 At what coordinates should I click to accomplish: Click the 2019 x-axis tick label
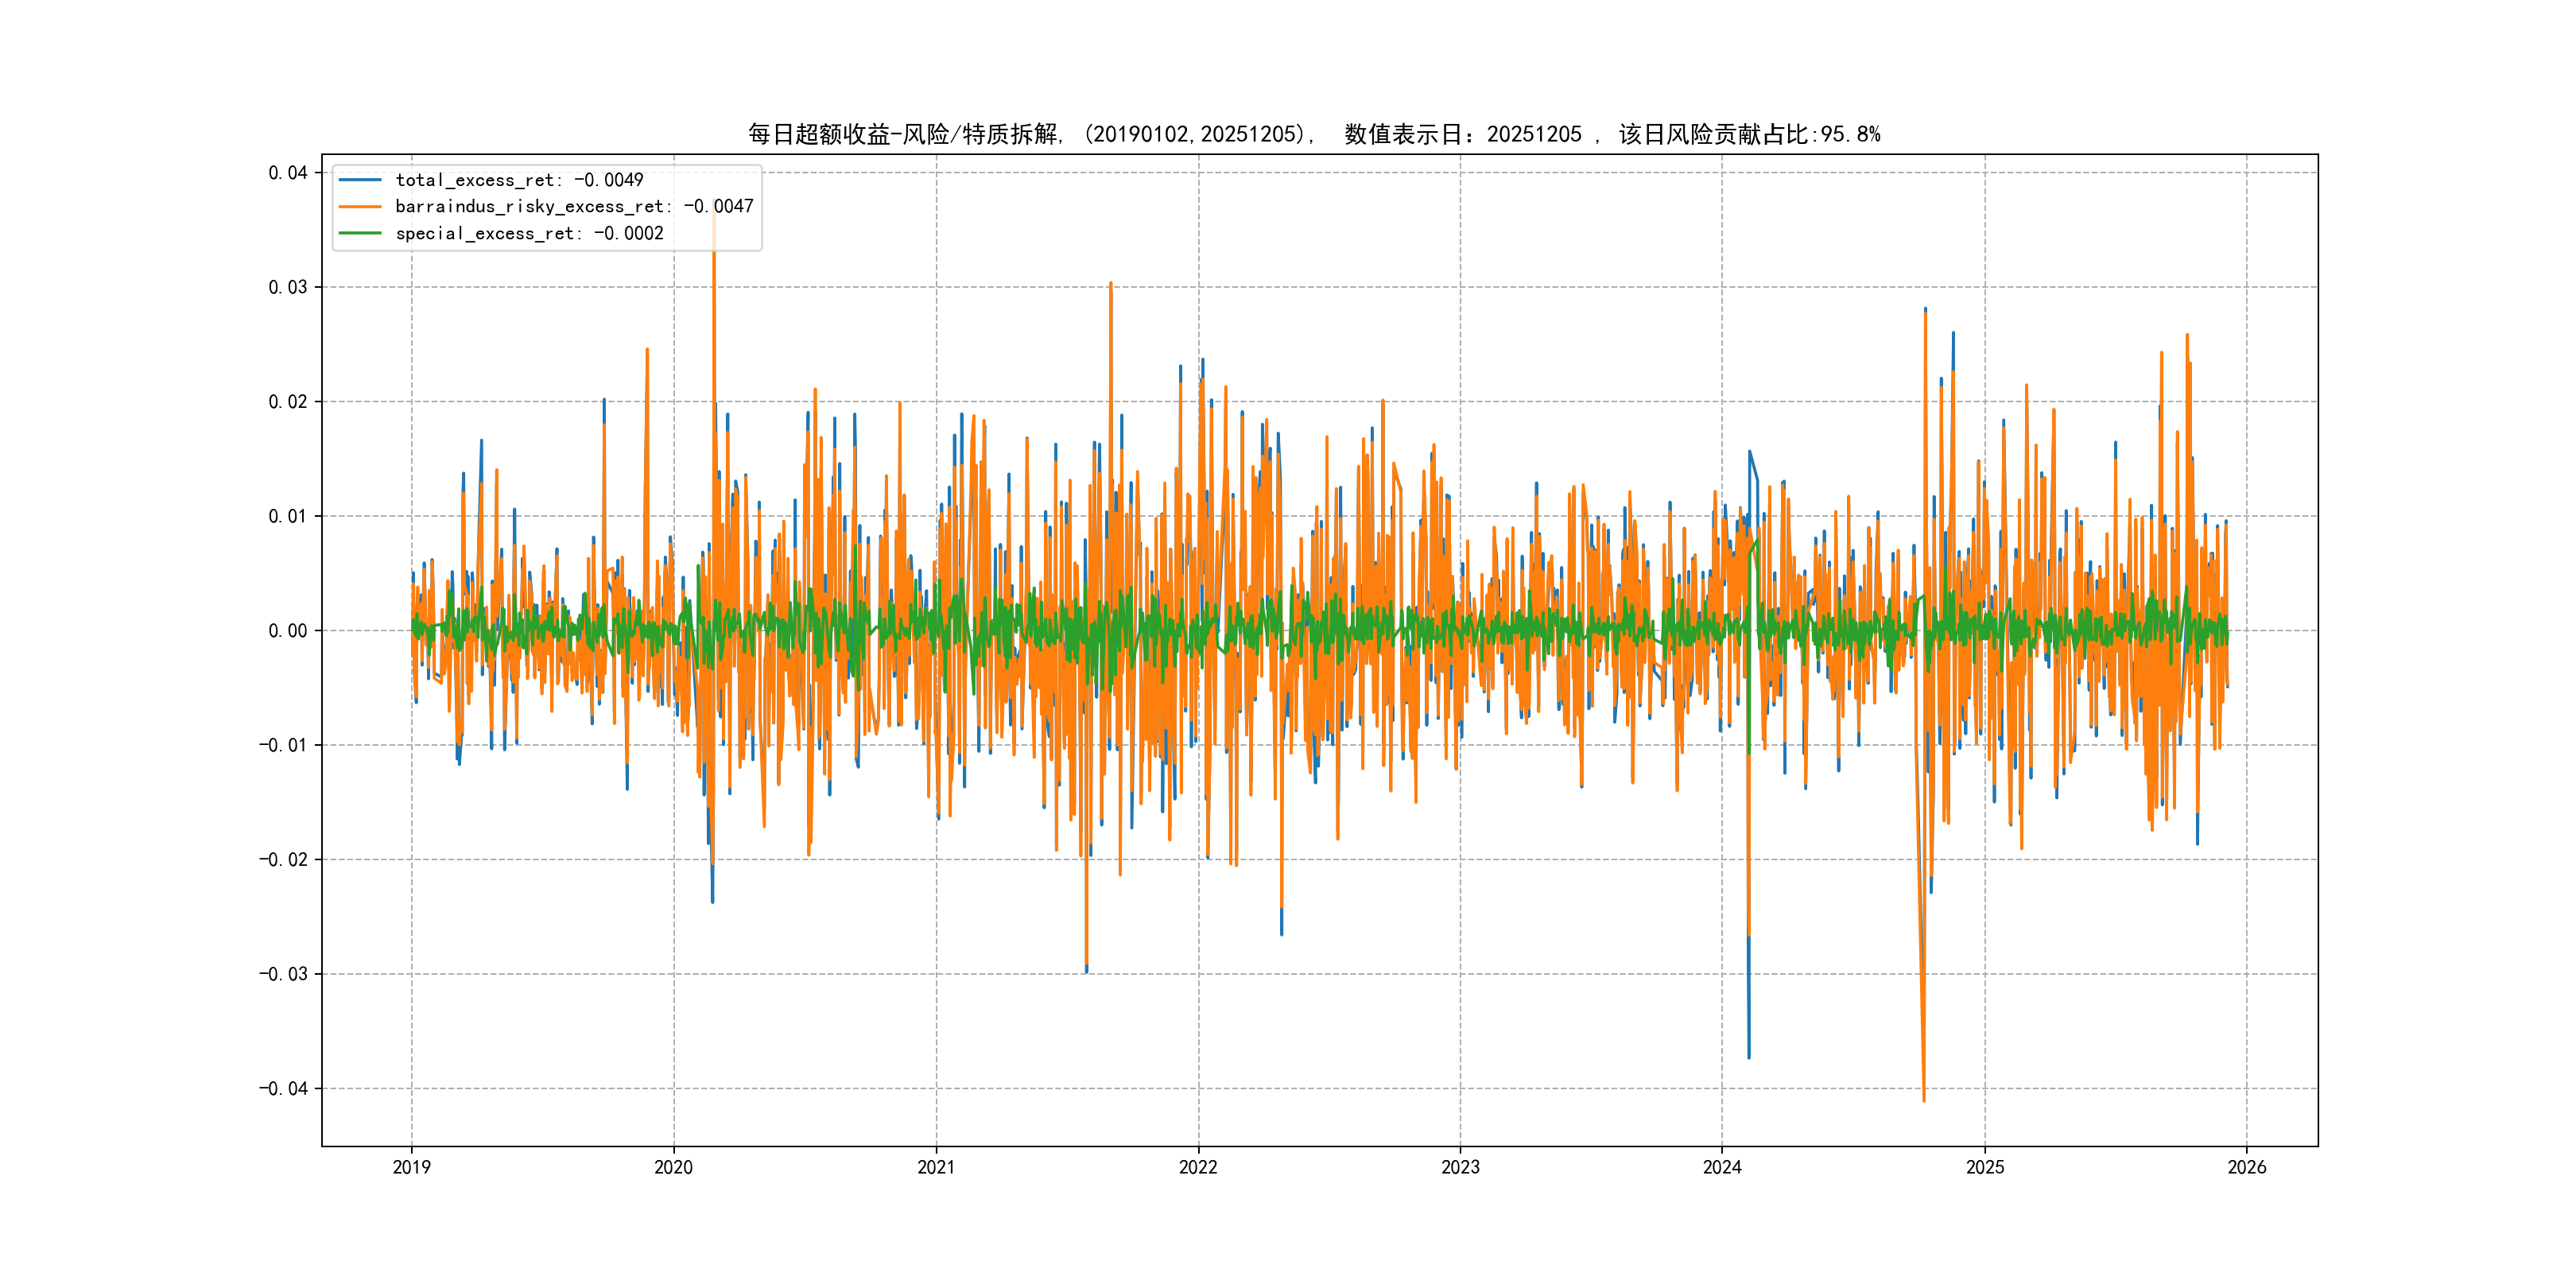411,1167
